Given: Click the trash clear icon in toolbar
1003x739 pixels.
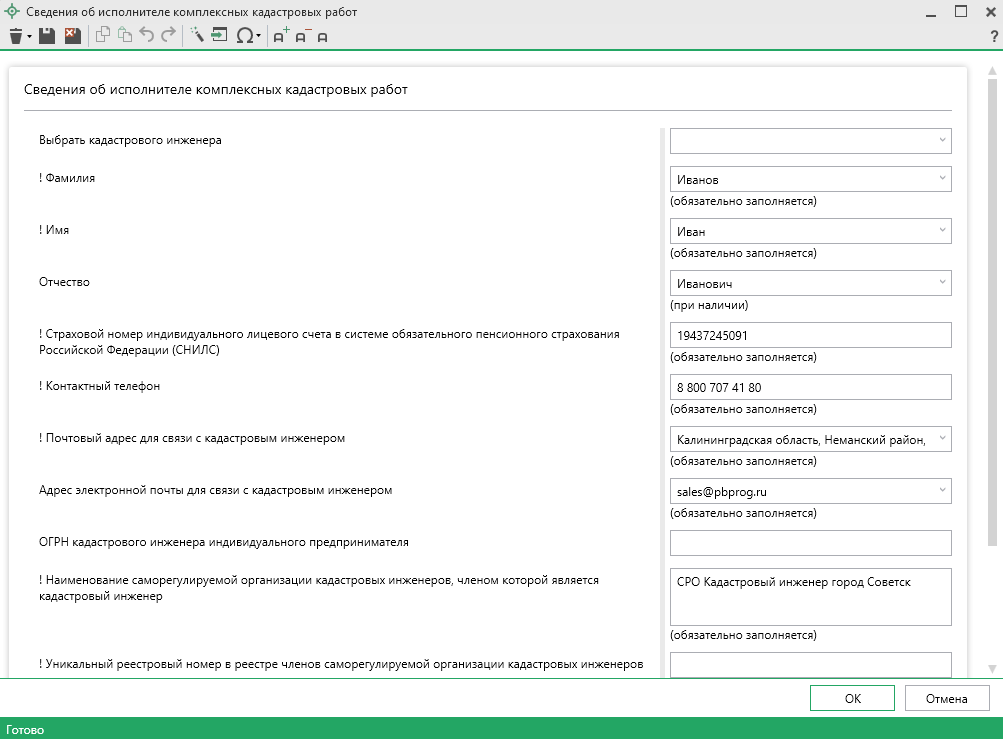Looking at the screenshot, I should click(x=15, y=36).
